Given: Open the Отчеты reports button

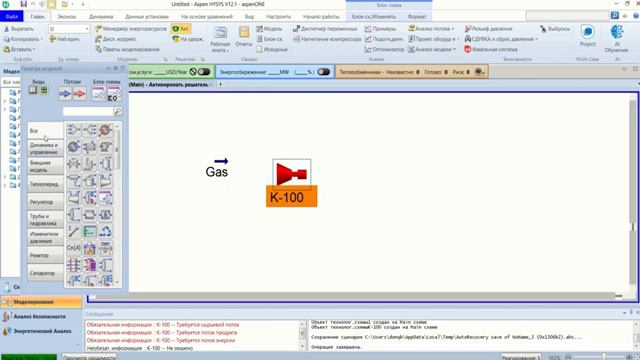Looking at the screenshot, I should coord(244,37).
